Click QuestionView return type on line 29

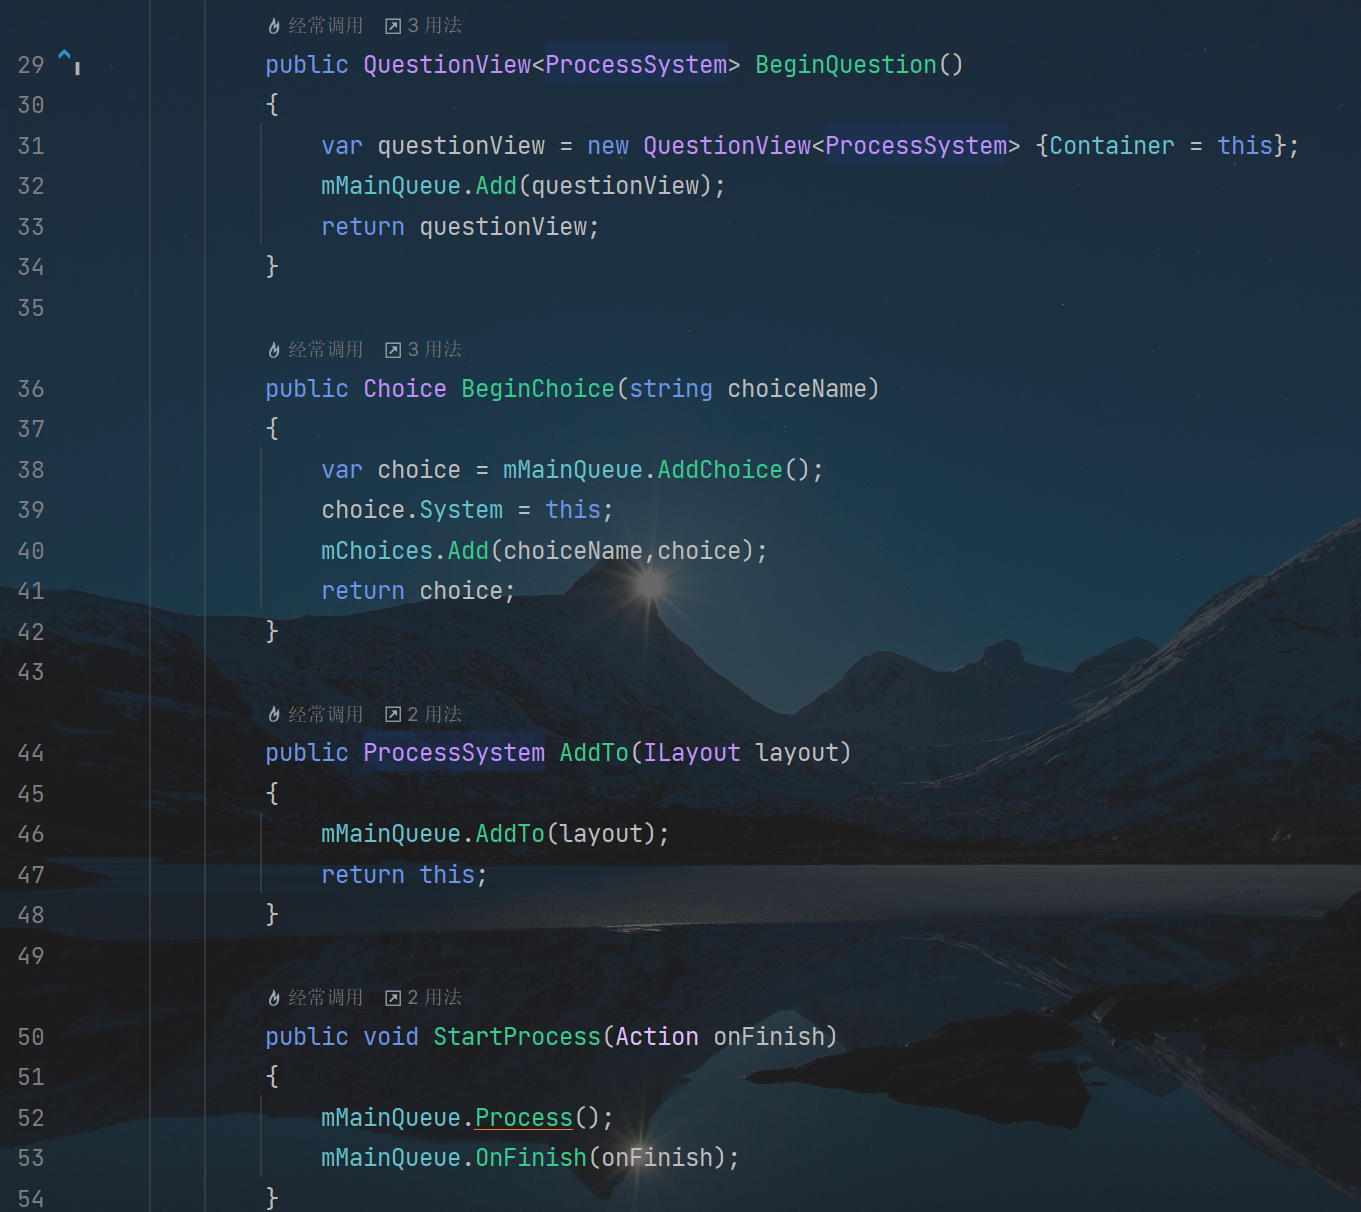(447, 65)
